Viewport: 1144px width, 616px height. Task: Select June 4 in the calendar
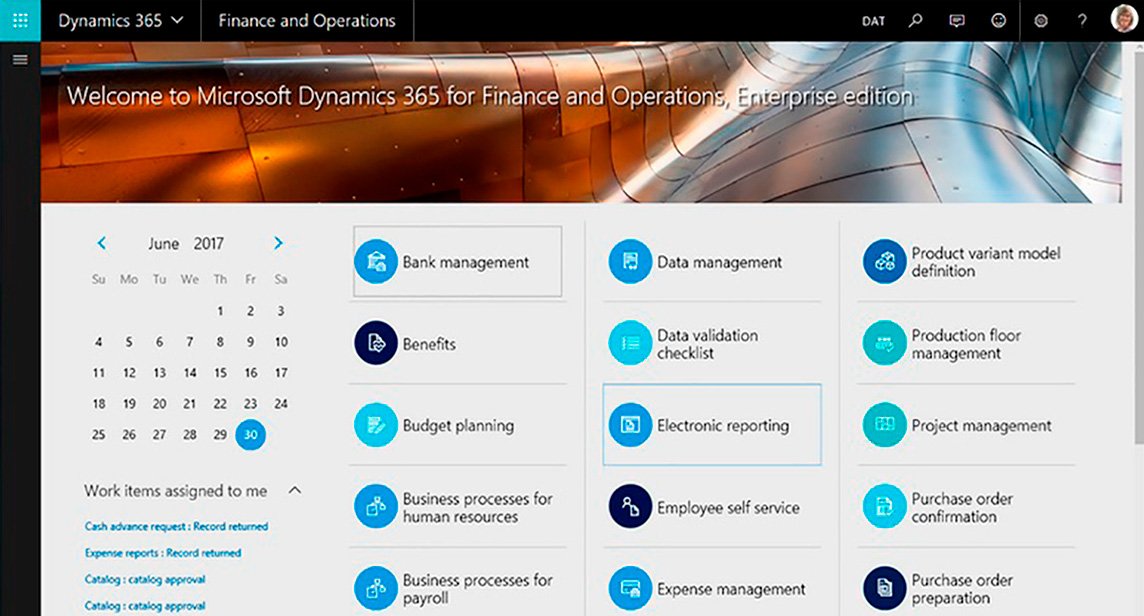[98, 342]
